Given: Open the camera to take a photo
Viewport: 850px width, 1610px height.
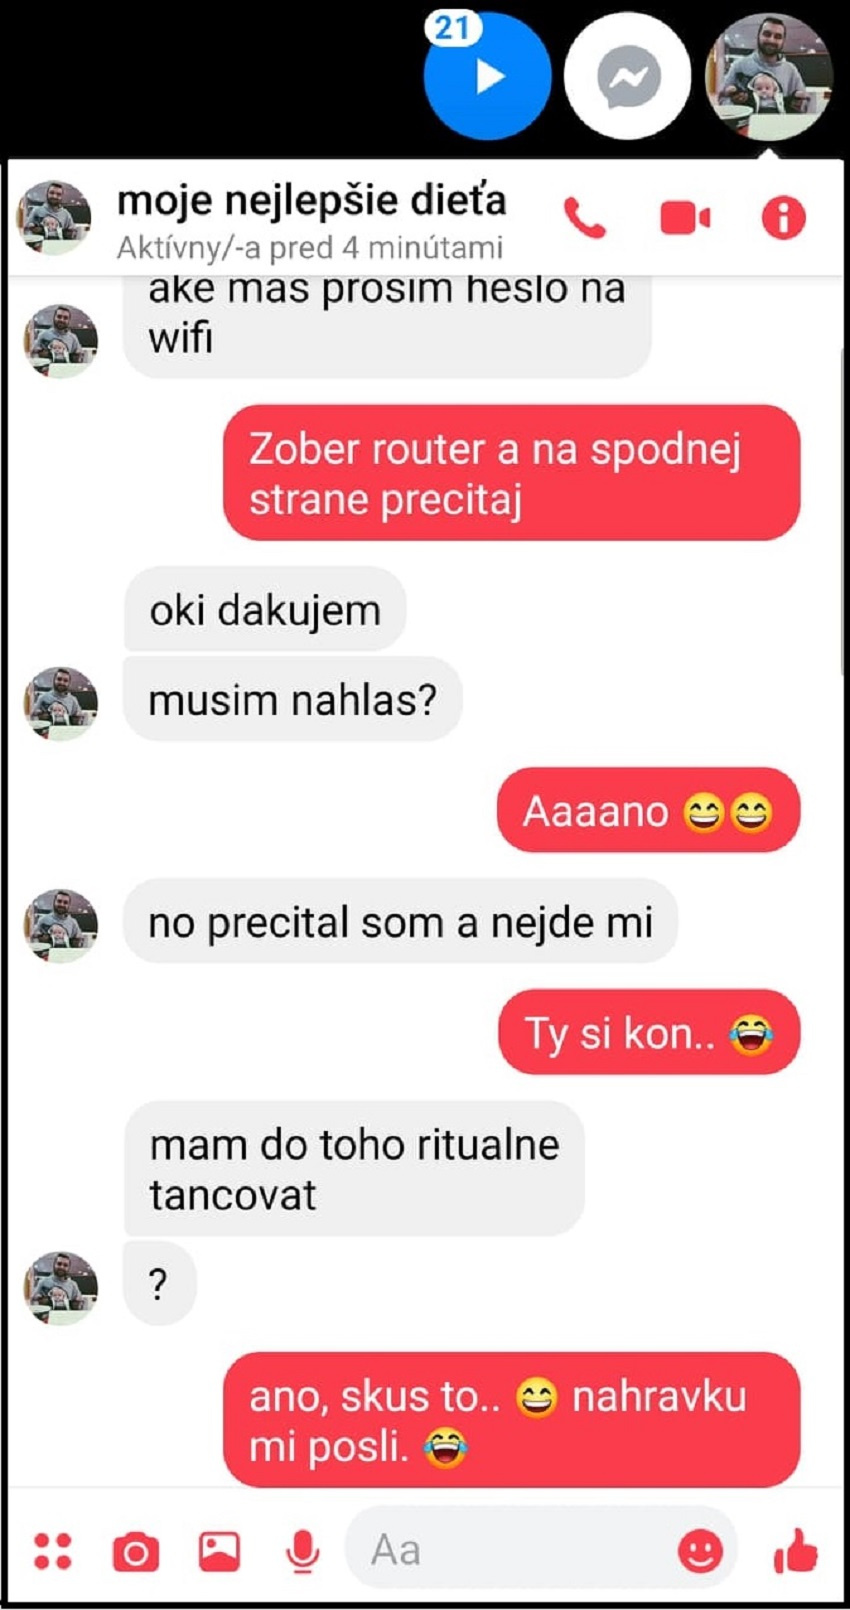Looking at the screenshot, I should (136, 1552).
